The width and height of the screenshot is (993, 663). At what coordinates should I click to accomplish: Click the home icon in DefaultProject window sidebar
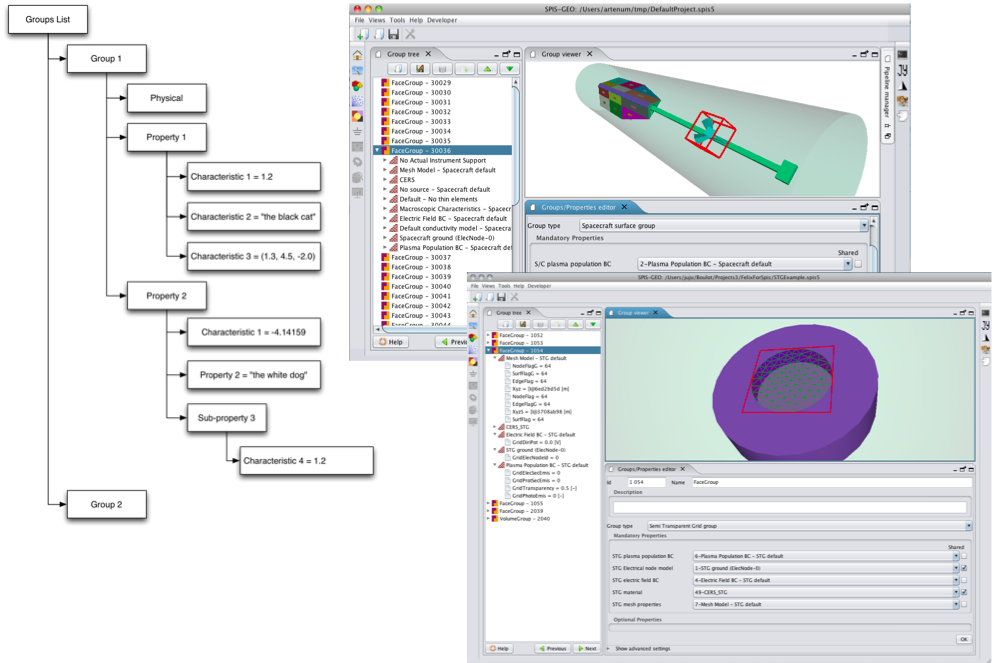(358, 56)
